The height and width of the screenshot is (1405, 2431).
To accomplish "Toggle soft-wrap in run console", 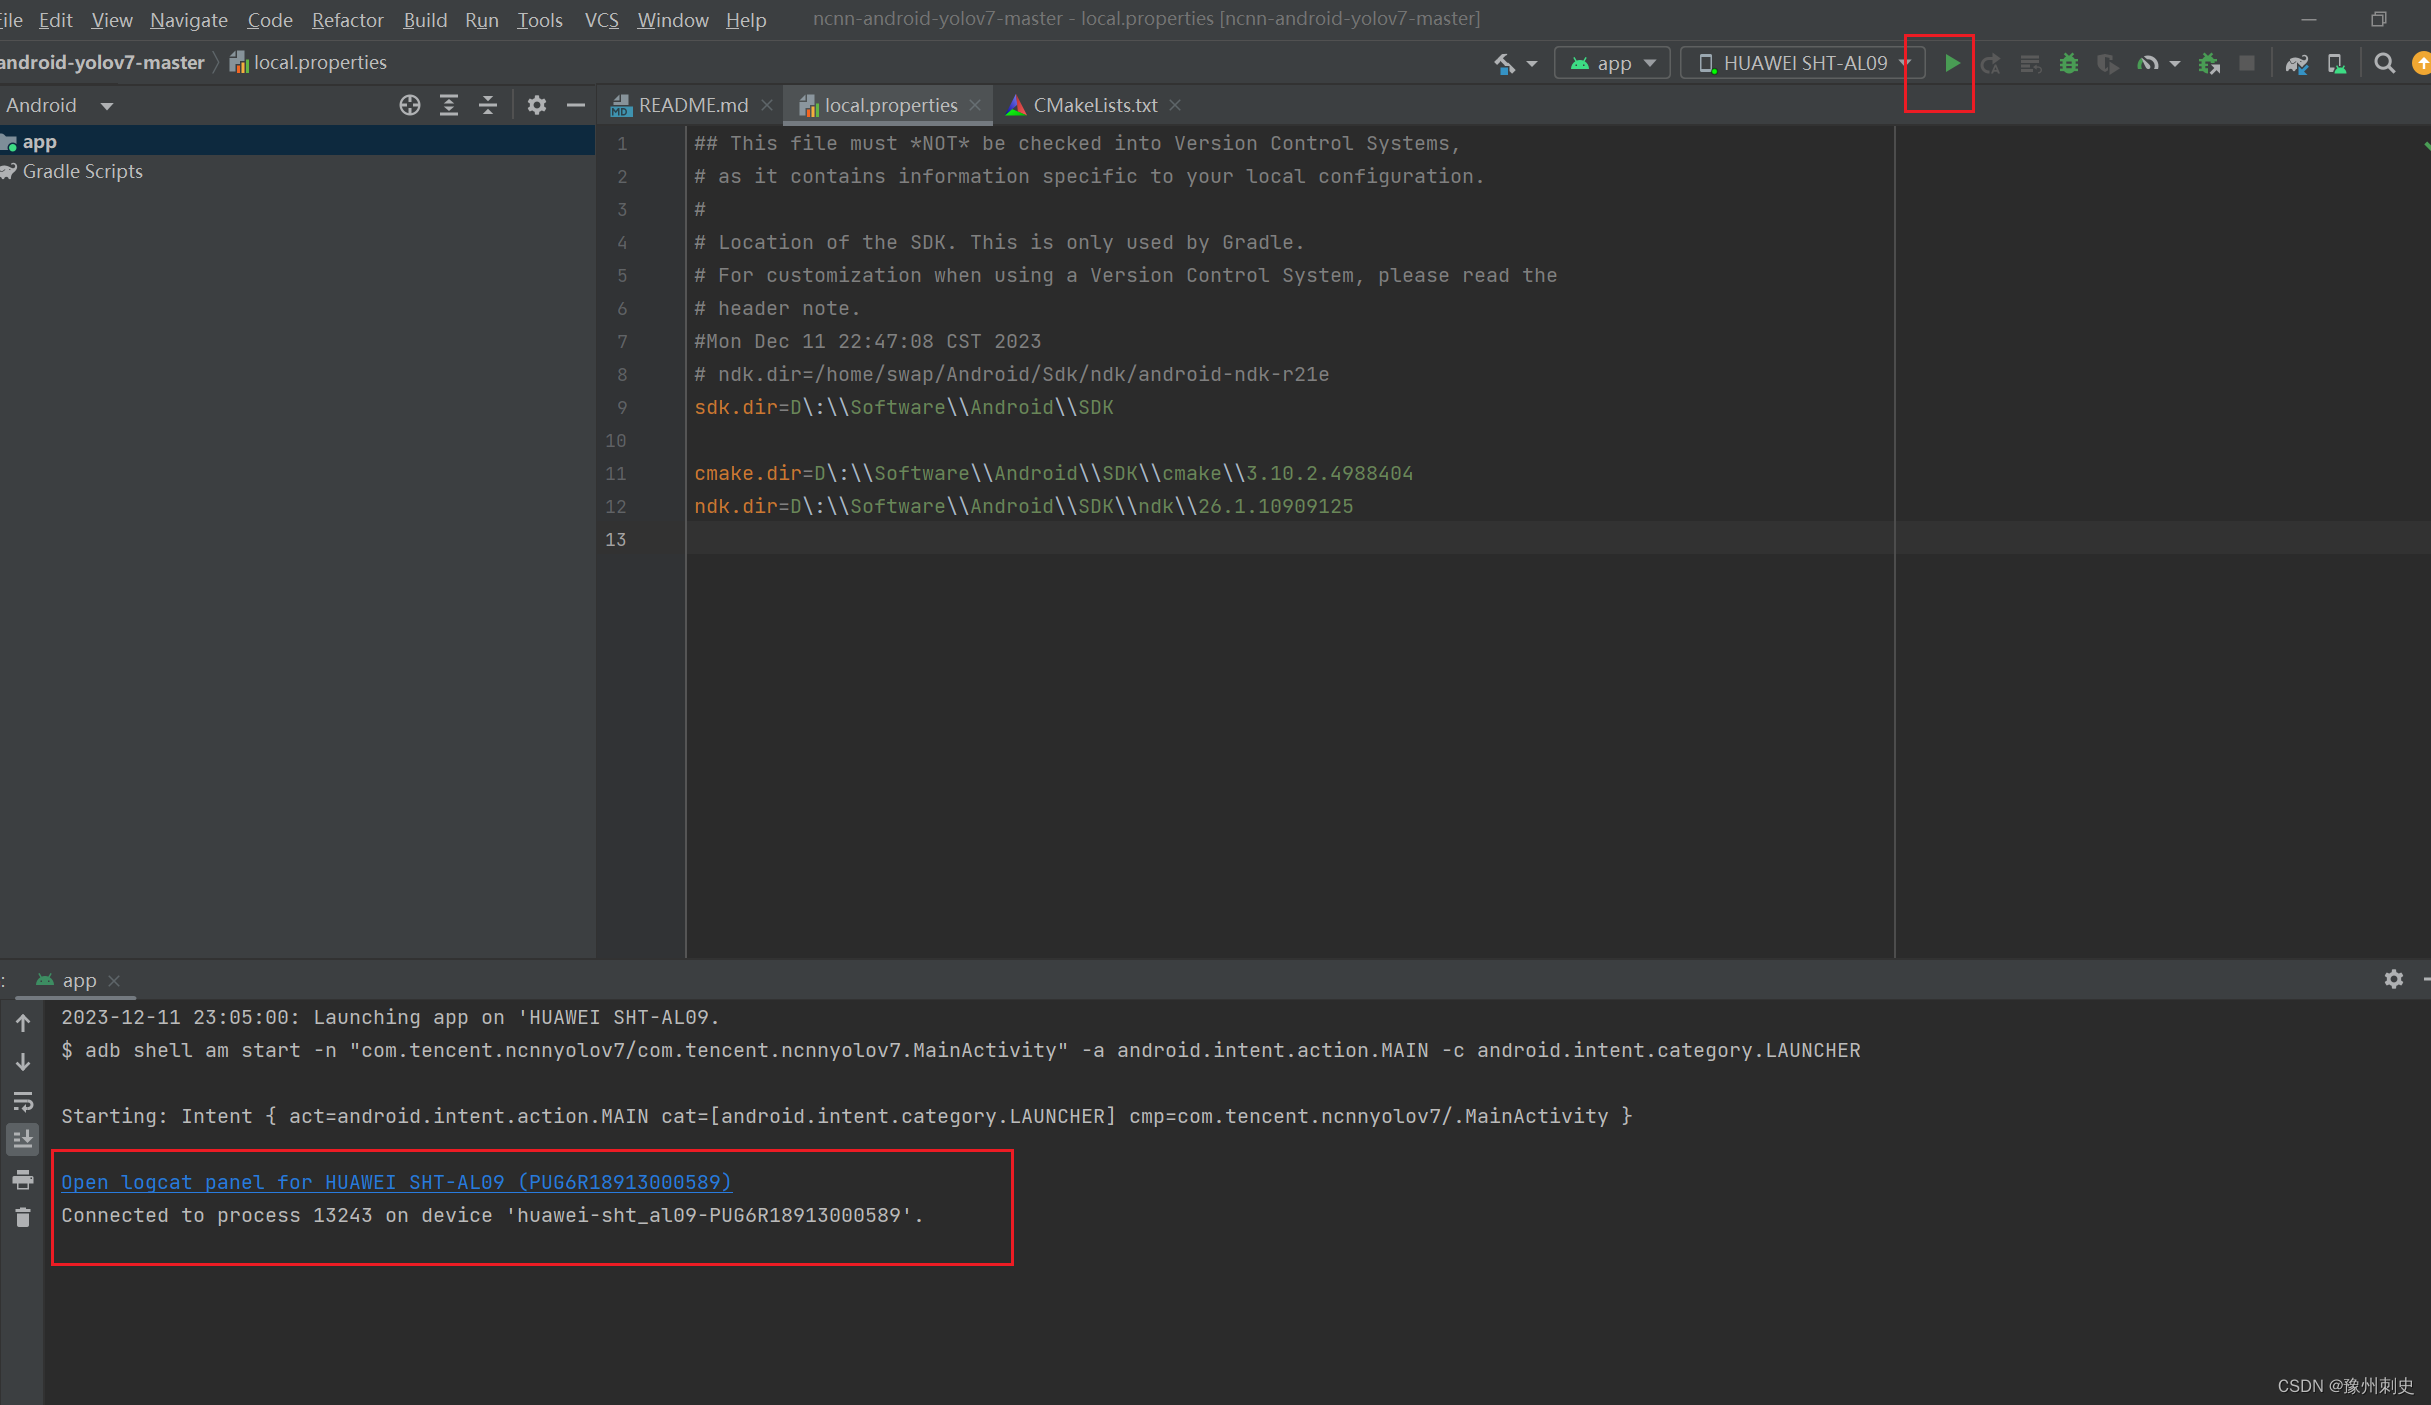I will pos(22,1101).
